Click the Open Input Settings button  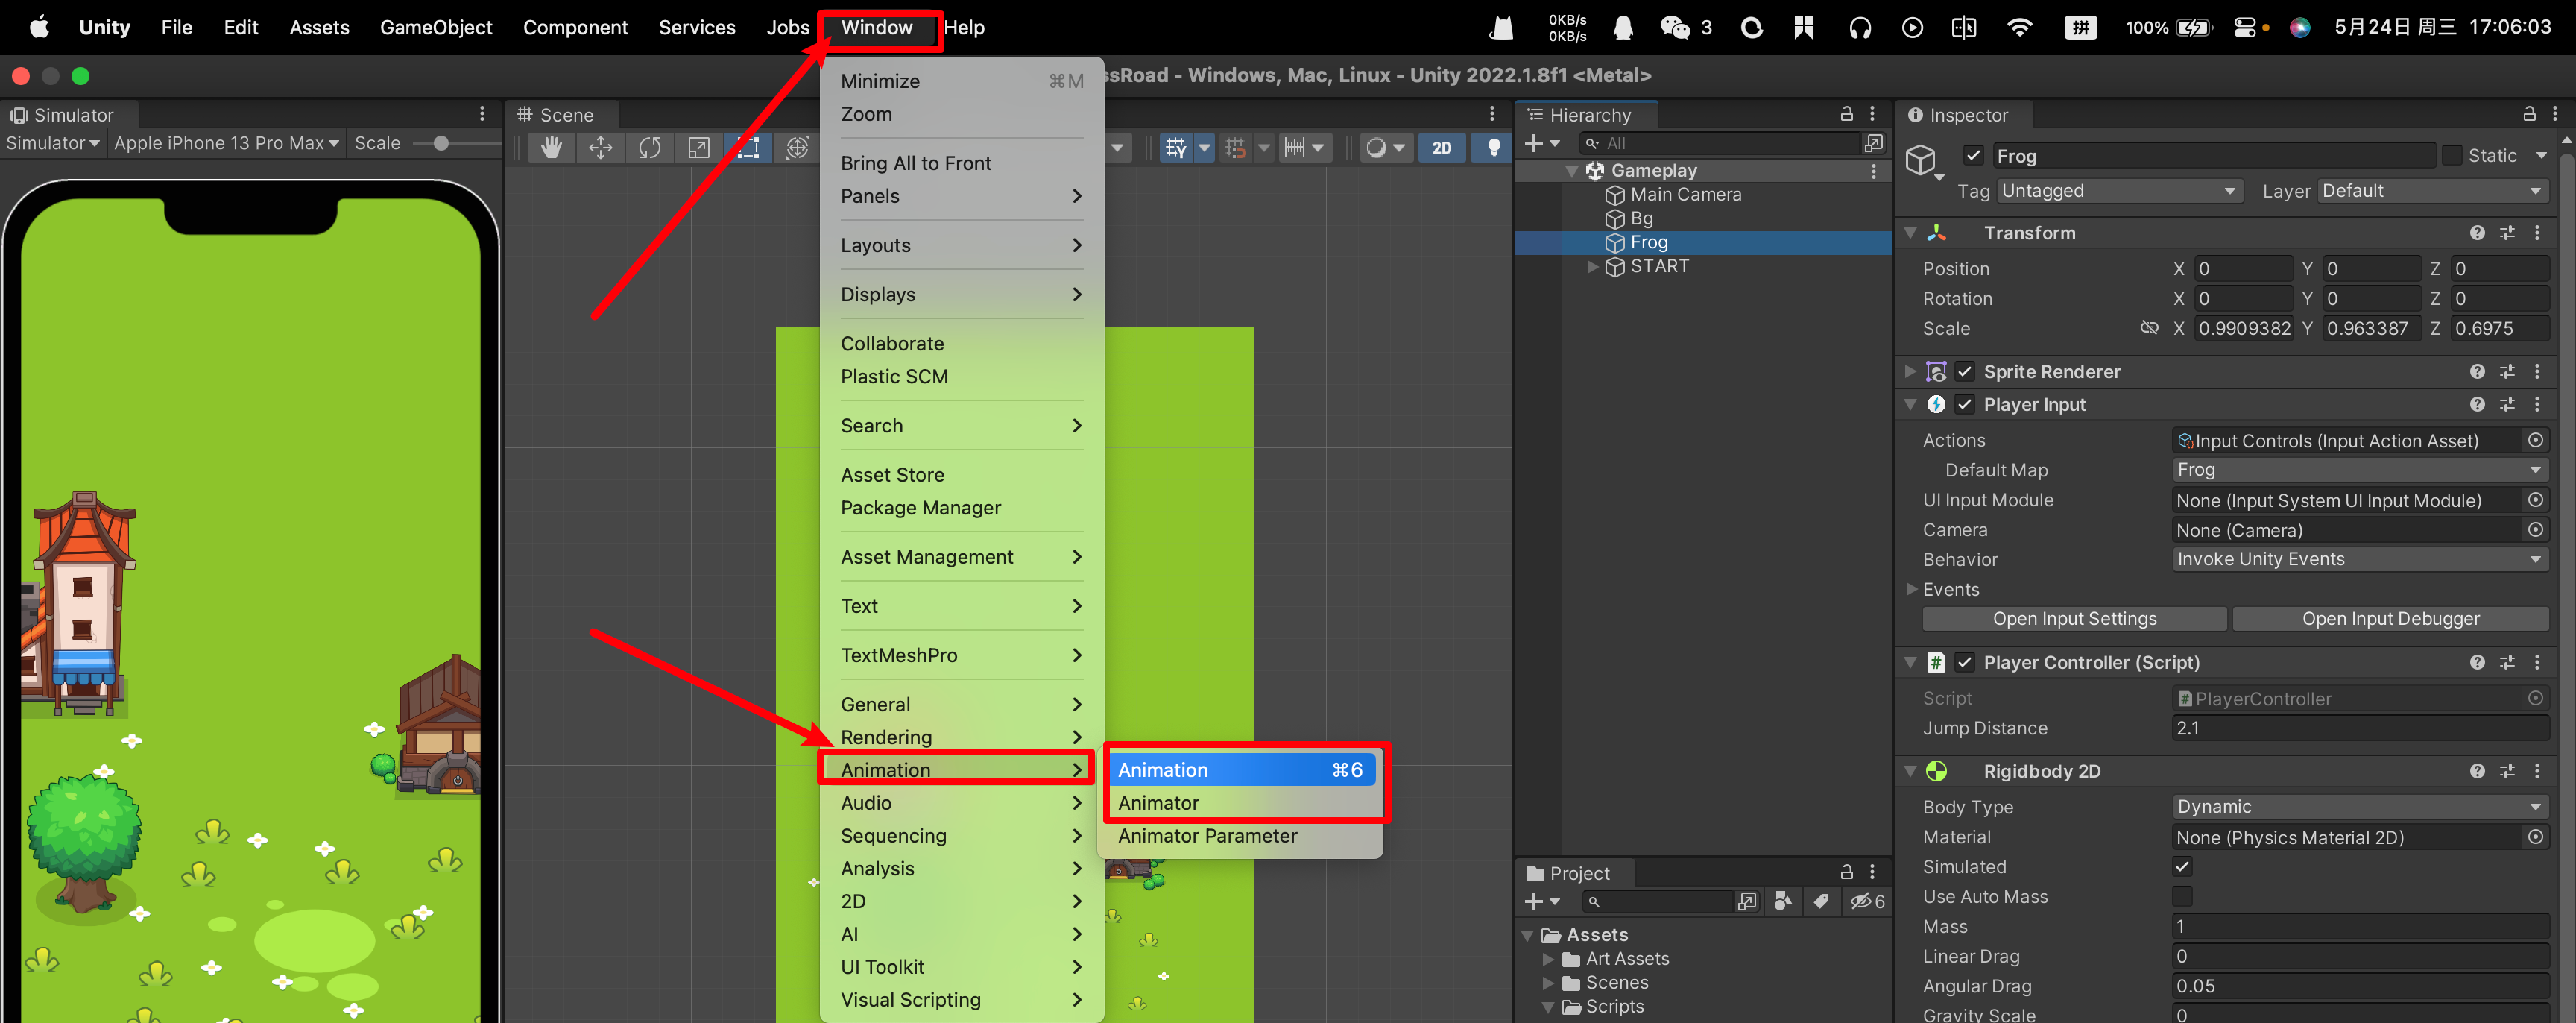pos(2074,619)
